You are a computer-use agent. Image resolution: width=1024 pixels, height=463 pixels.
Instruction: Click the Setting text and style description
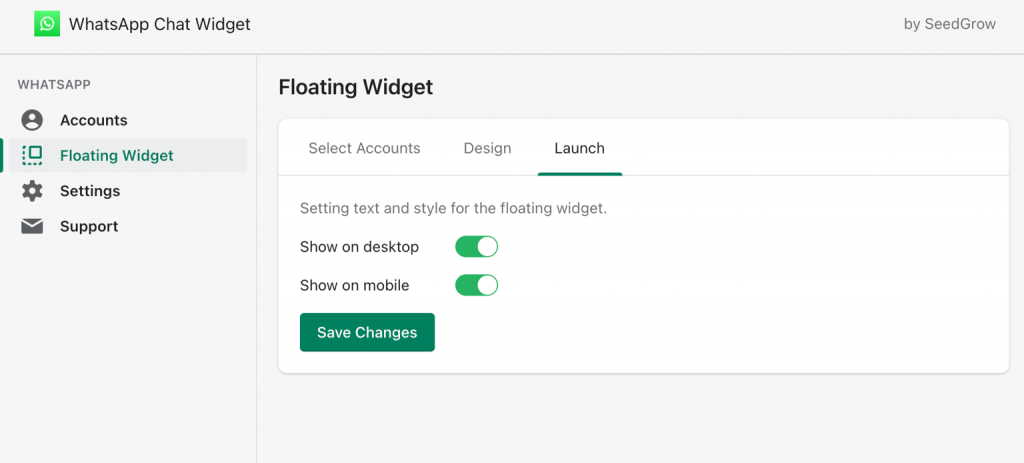pyautogui.click(x=454, y=210)
